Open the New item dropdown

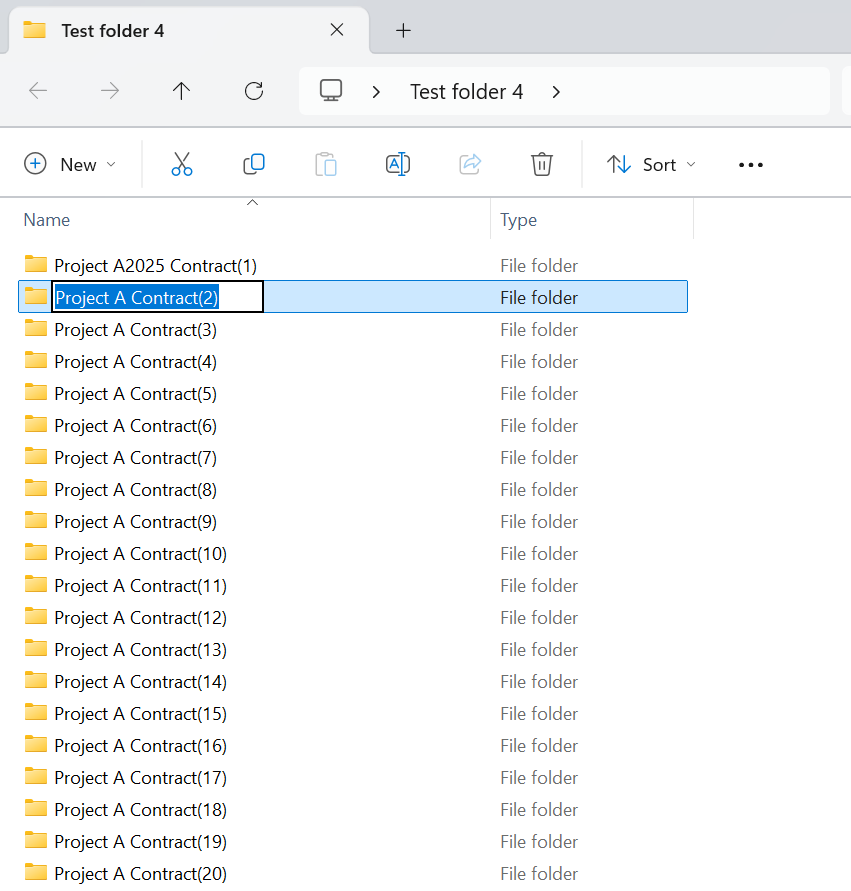coord(70,164)
